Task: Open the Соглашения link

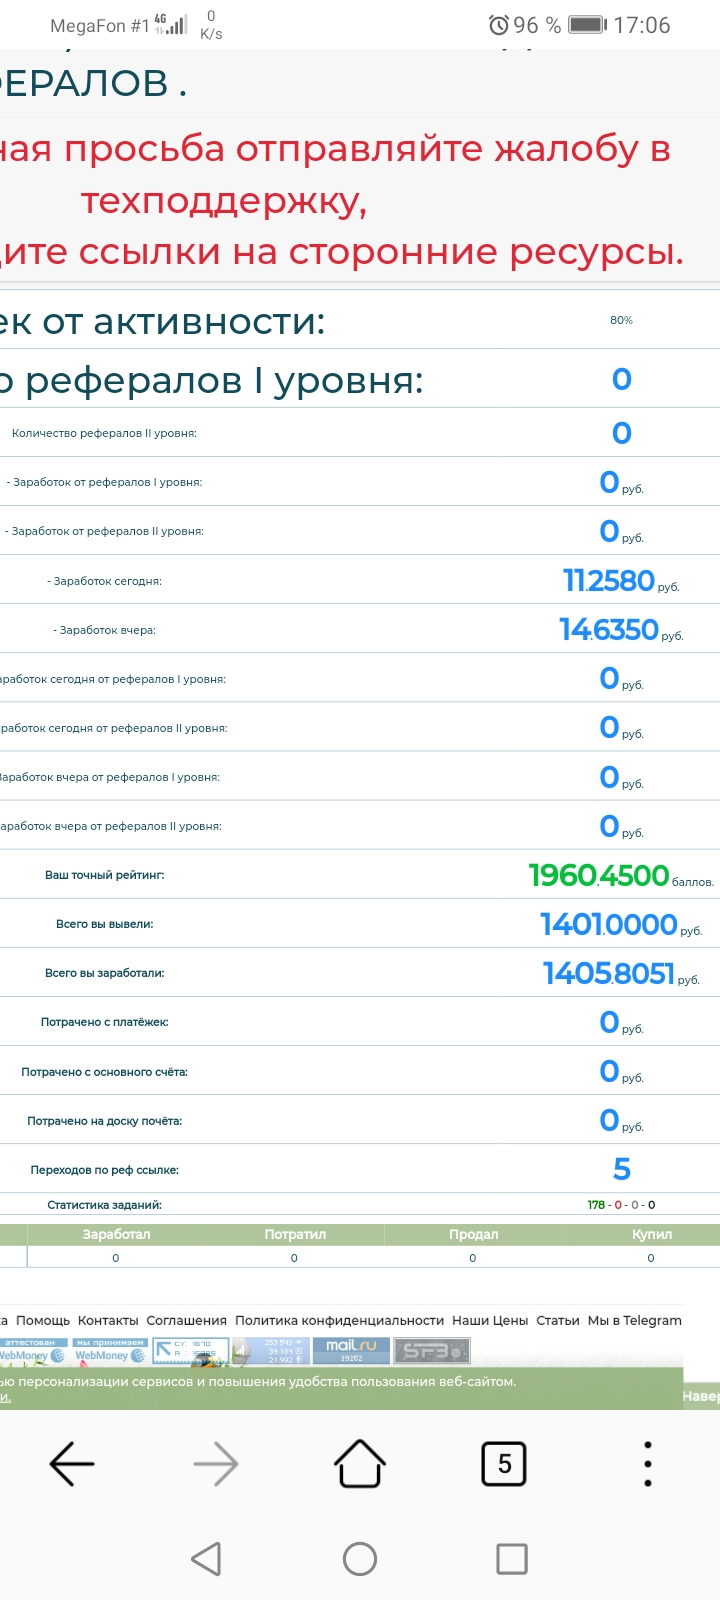Action: coord(187,1320)
